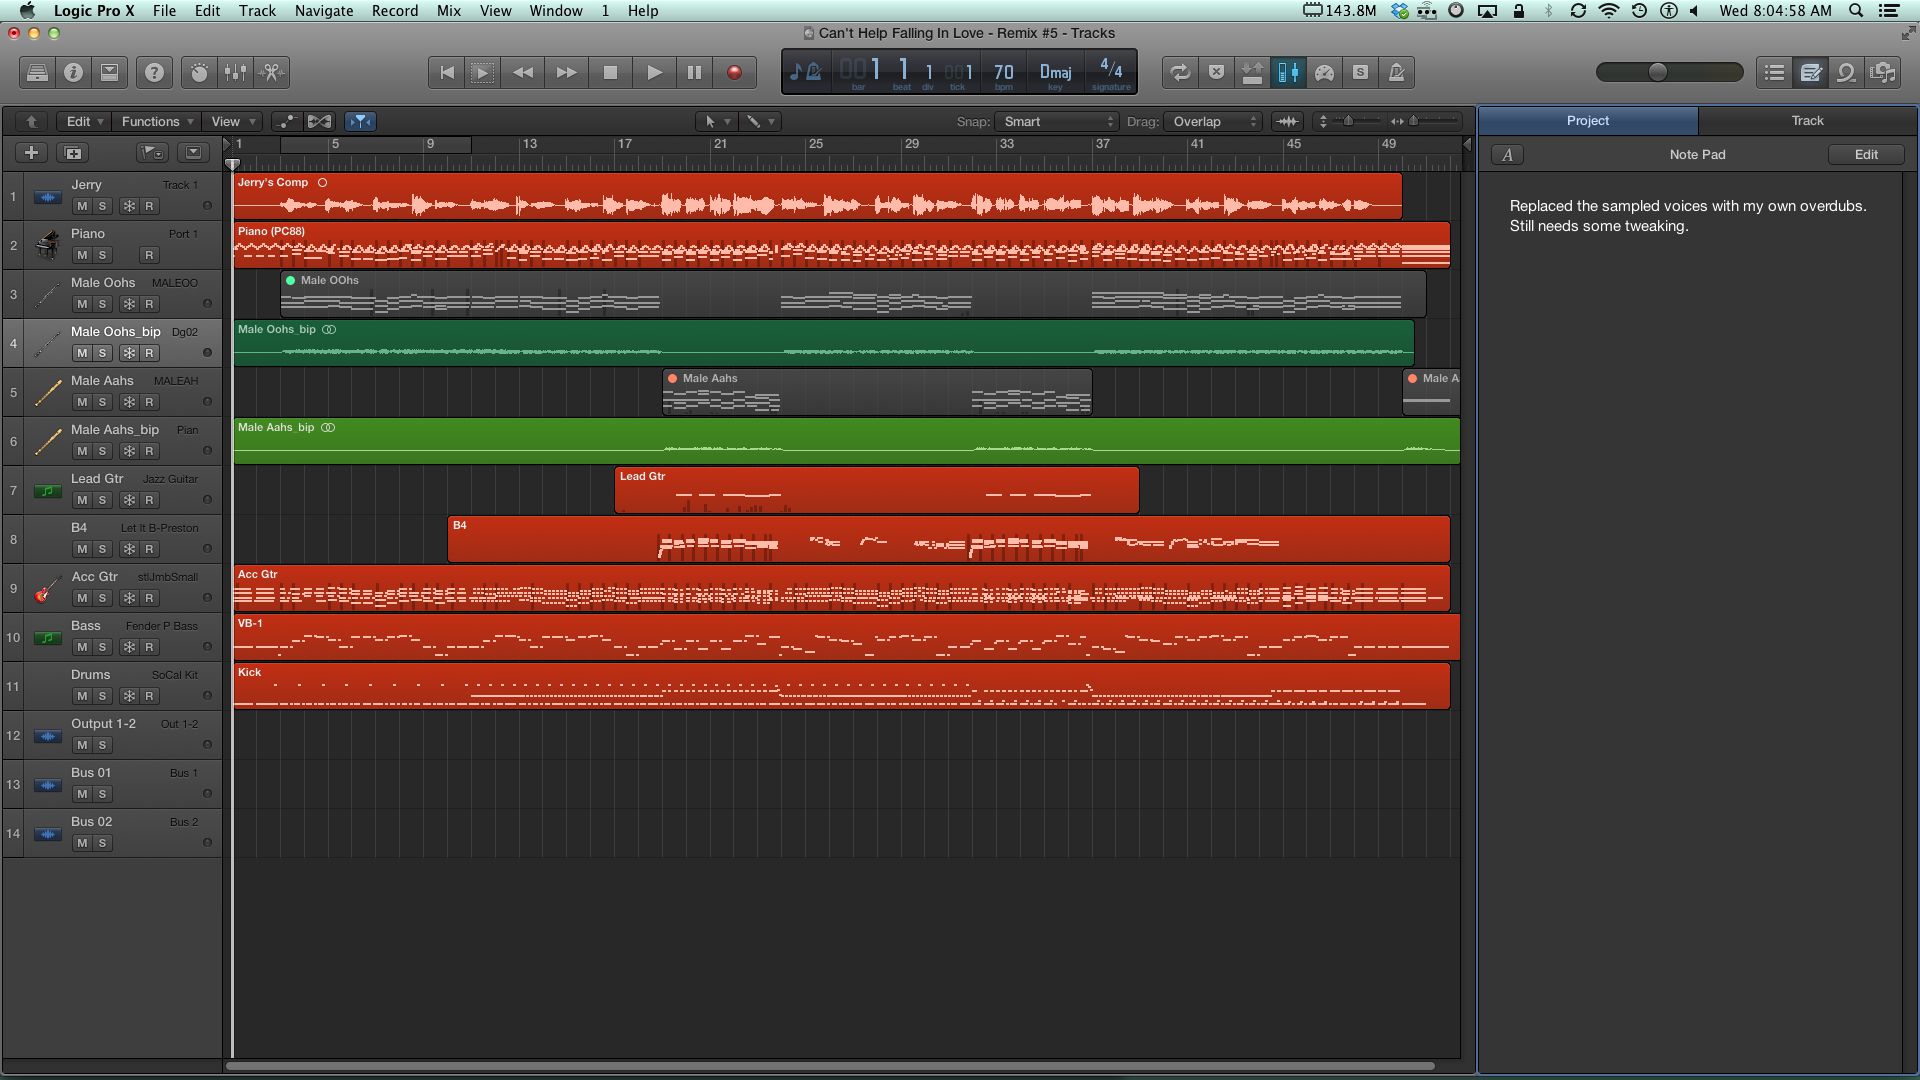Toggle Replace mode
Screen dimensions: 1920x1080
pyautogui.click(x=1216, y=72)
